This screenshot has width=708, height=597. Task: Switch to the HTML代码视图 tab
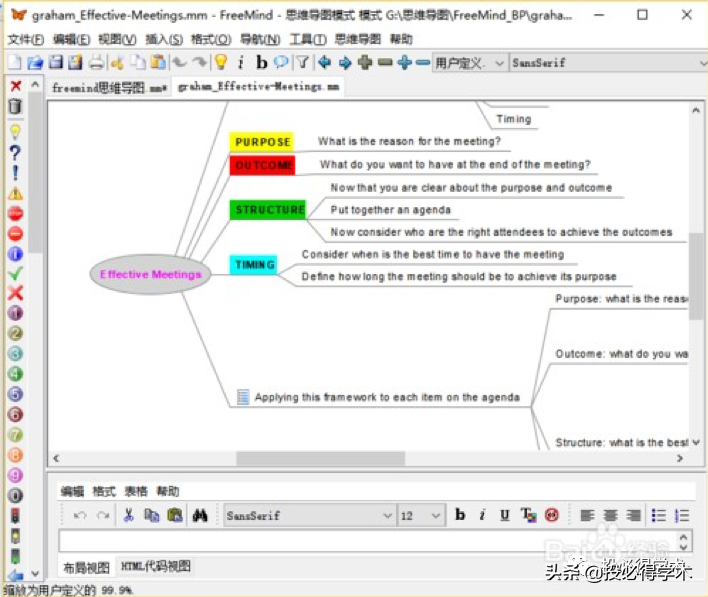(155, 567)
